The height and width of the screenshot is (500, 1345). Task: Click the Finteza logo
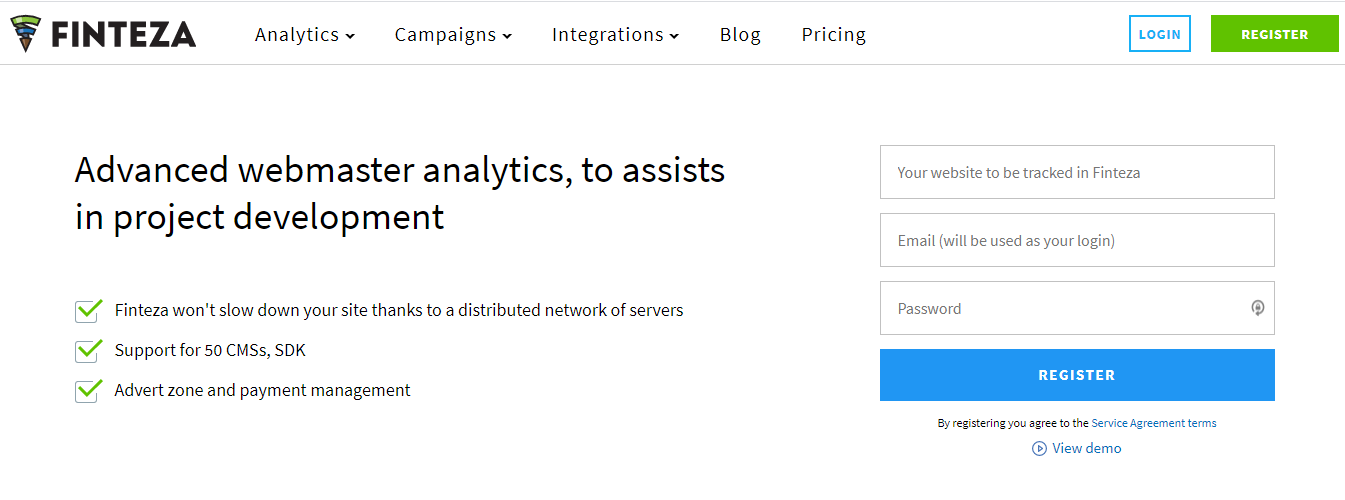click(x=103, y=34)
